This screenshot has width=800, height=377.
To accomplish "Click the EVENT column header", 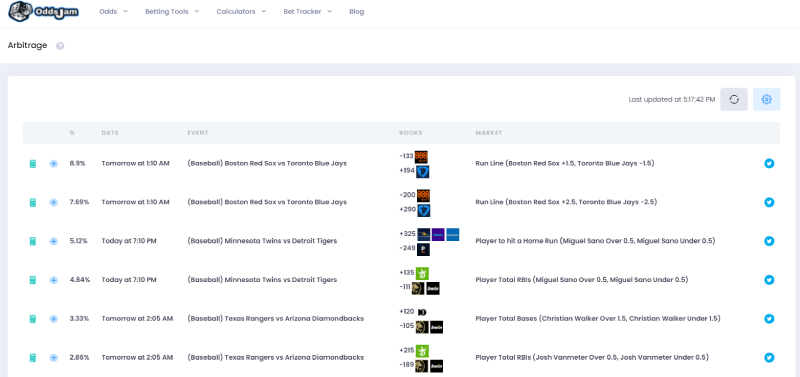I will coord(198,133).
